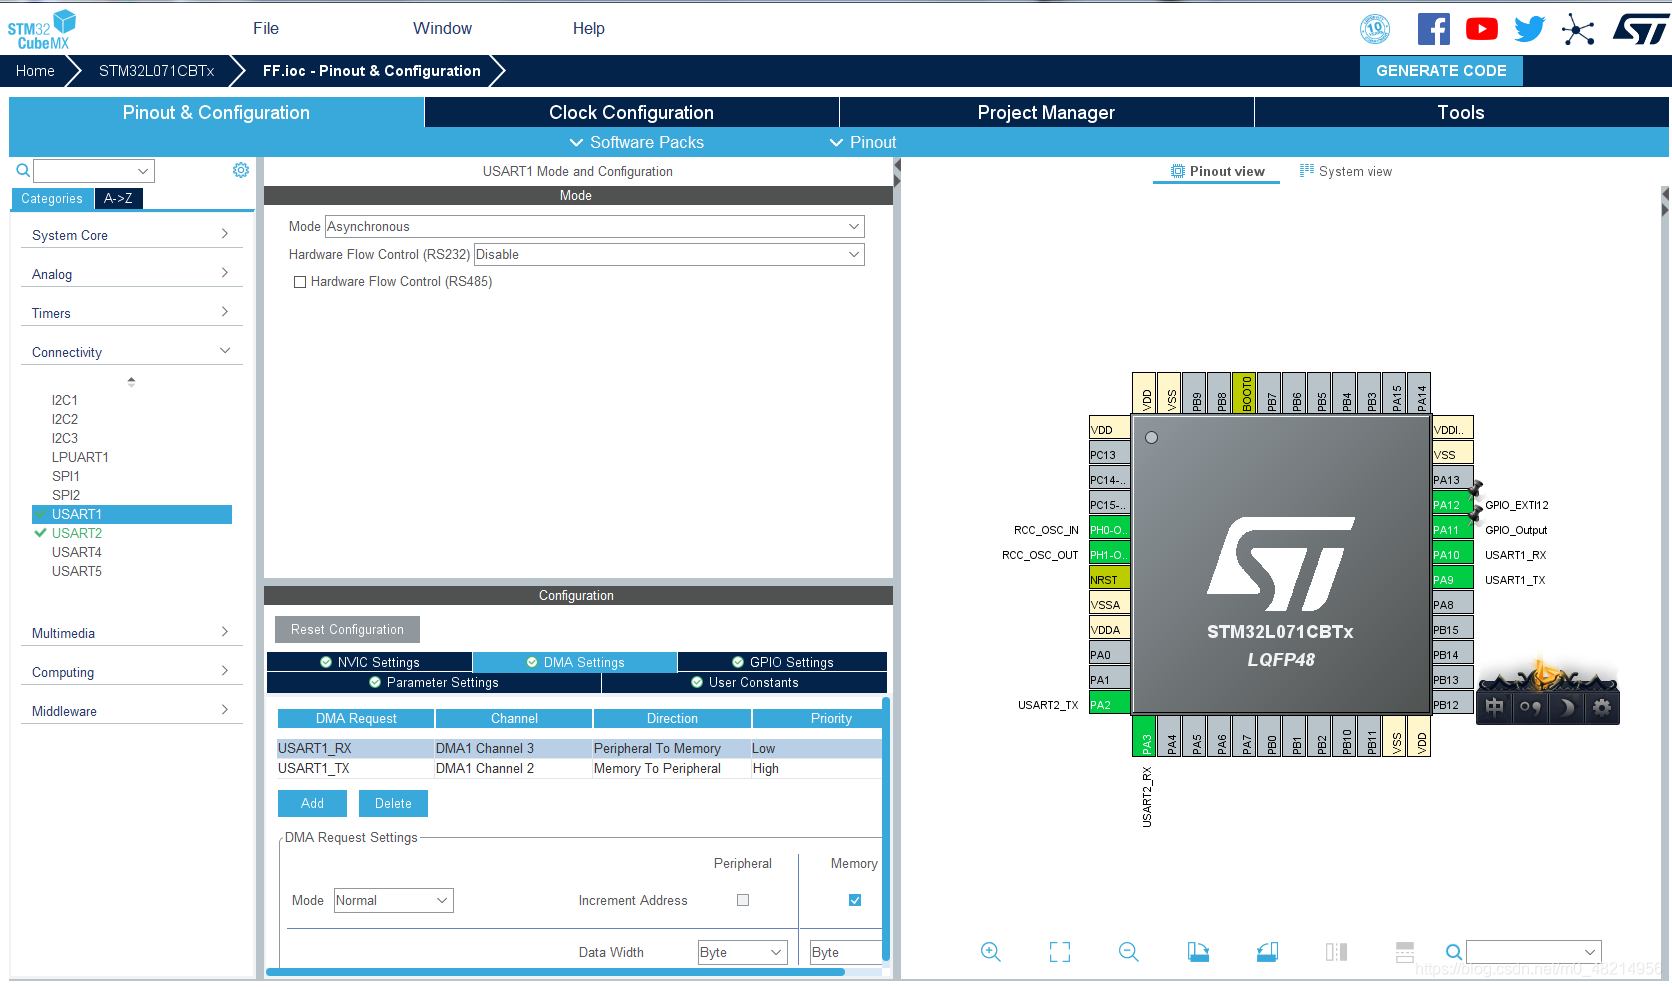Image resolution: width=1672 pixels, height=987 pixels.
Task: Switch to the Tools tab
Action: [1461, 113]
